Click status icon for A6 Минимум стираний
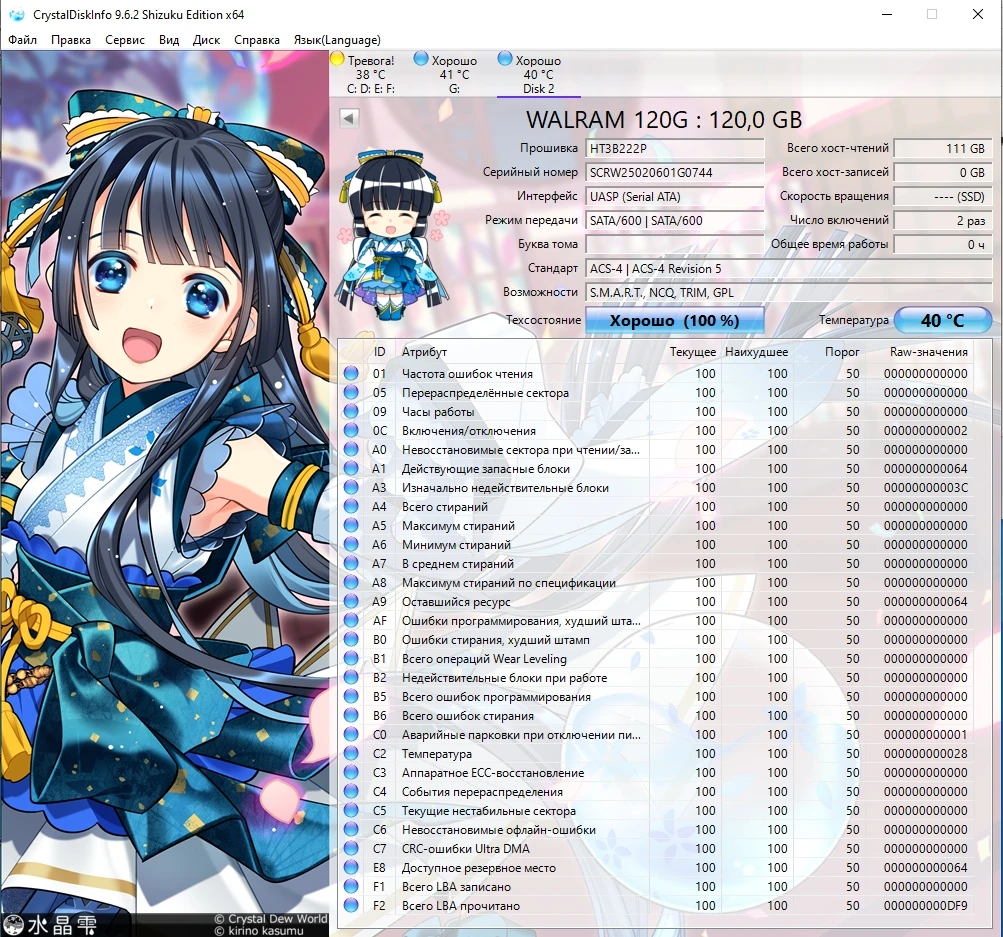Image resolution: width=1003 pixels, height=937 pixels. pos(351,544)
